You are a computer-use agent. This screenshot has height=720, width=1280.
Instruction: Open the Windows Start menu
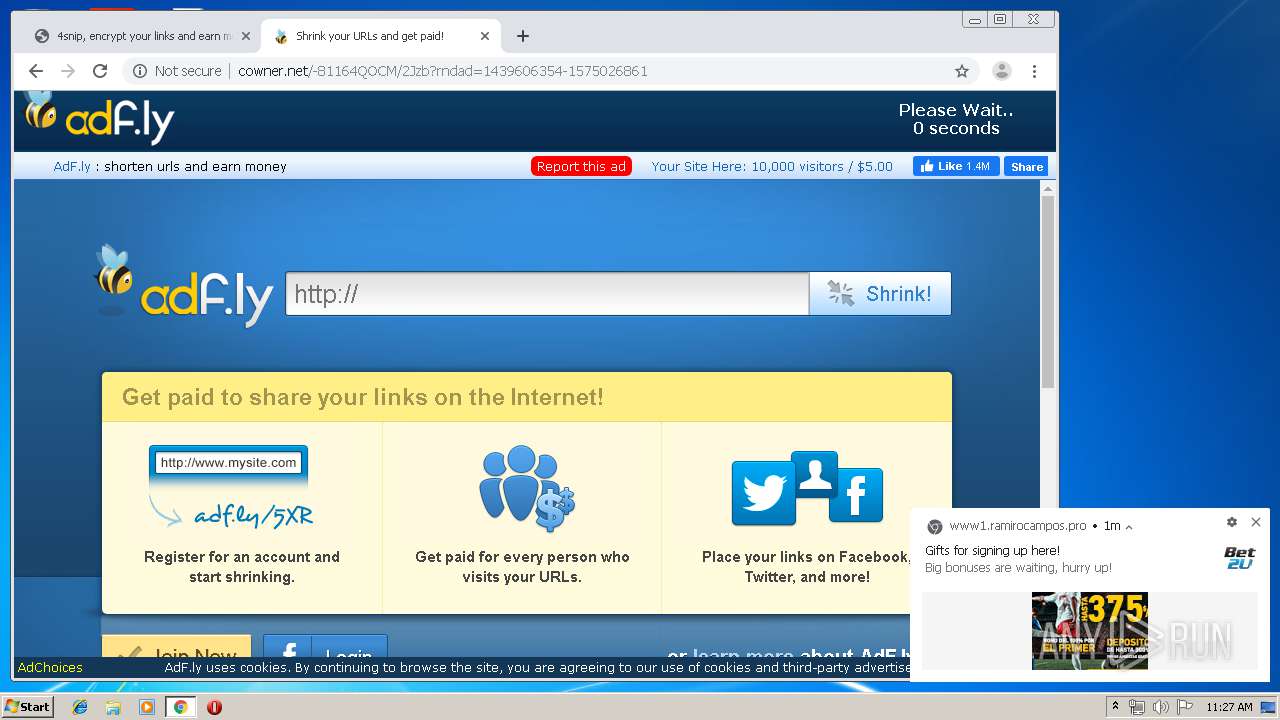tap(28, 707)
